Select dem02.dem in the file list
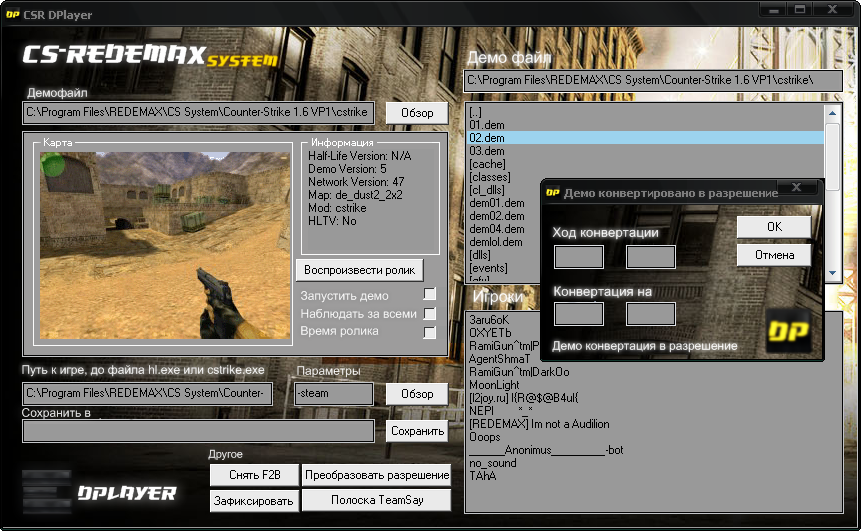The height and width of the screenshot is (531, 861). point(496,216)
